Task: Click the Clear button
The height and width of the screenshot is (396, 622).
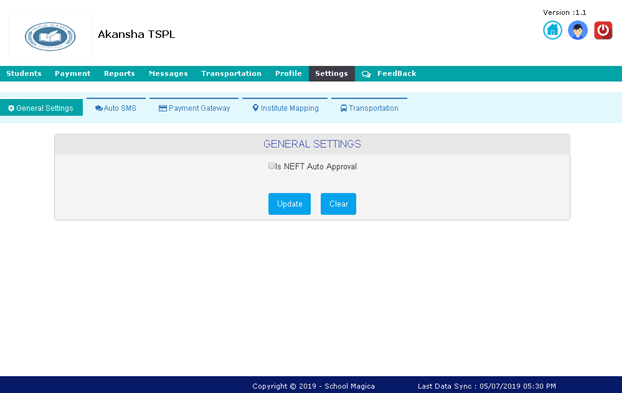Action: [338, 204]
